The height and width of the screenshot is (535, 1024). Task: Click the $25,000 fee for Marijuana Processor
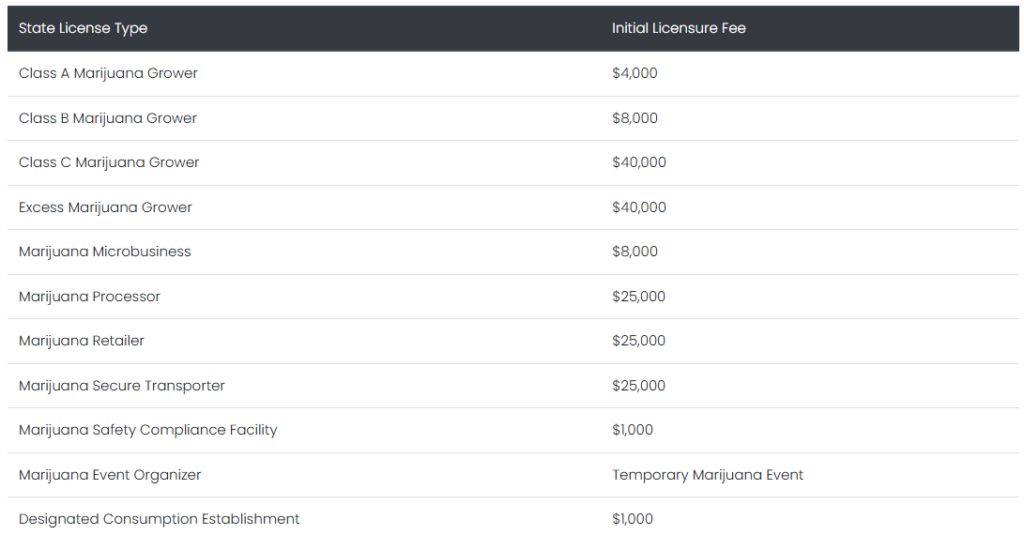tap(639, 296)
